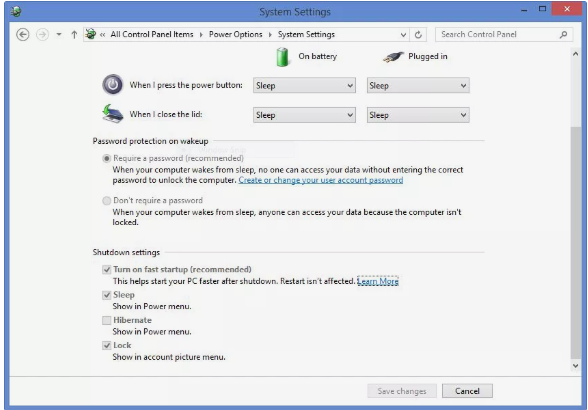Open the recent locations dropdown arrow

(x=59, y=35)
